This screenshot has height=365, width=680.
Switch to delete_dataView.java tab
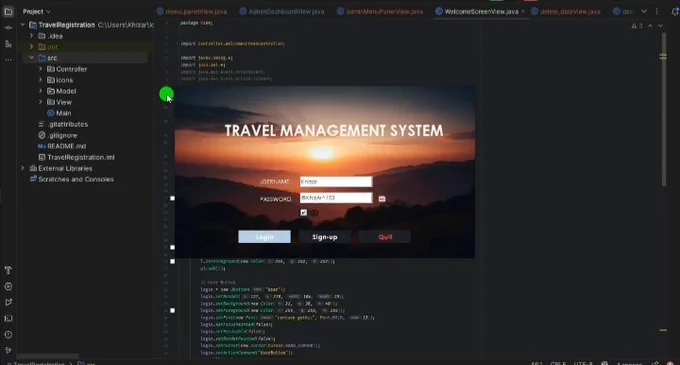(566, 12)
